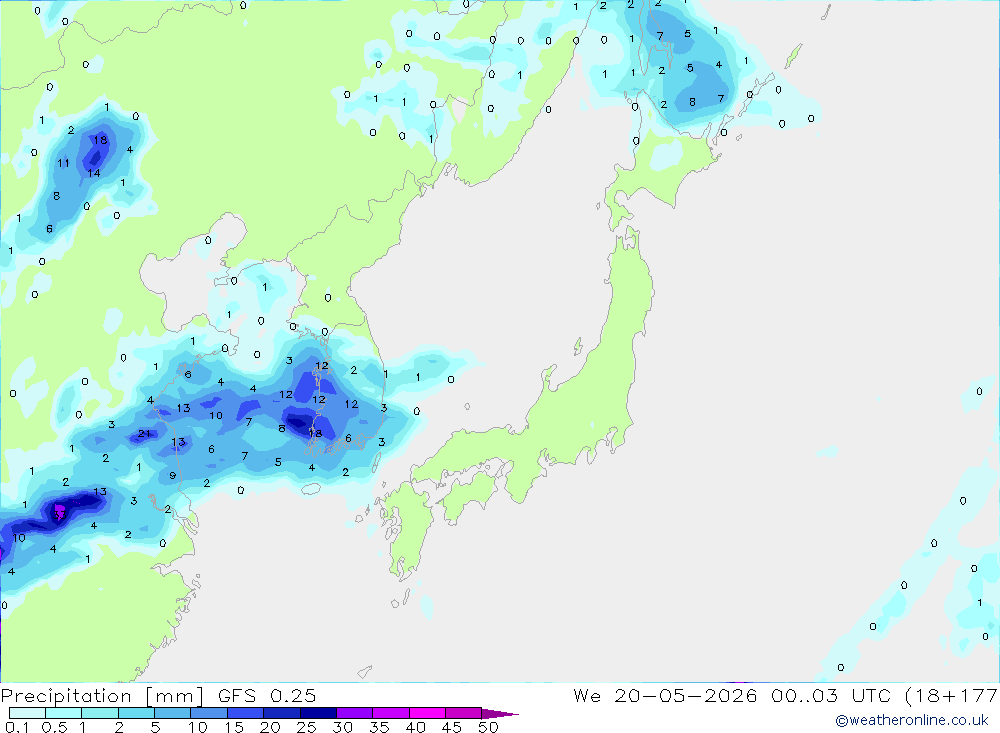The image size is (1000, 733).
Task: Choose the 25–30 mm navy legend swatch
Action: (318, 713)
